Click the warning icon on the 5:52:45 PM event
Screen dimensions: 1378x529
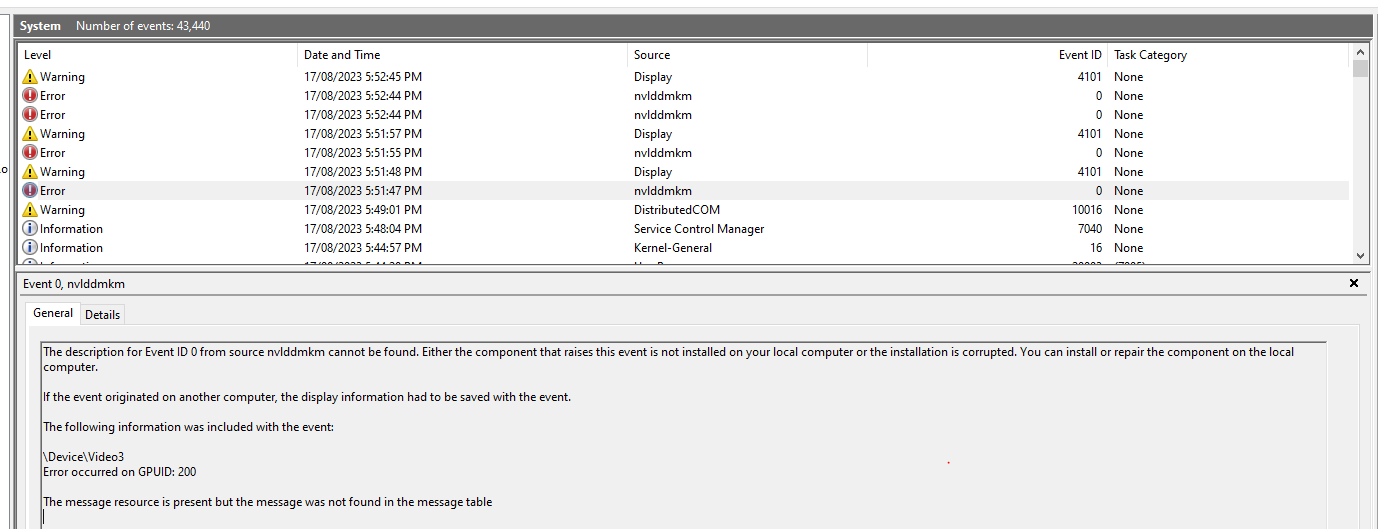point(30,77)
